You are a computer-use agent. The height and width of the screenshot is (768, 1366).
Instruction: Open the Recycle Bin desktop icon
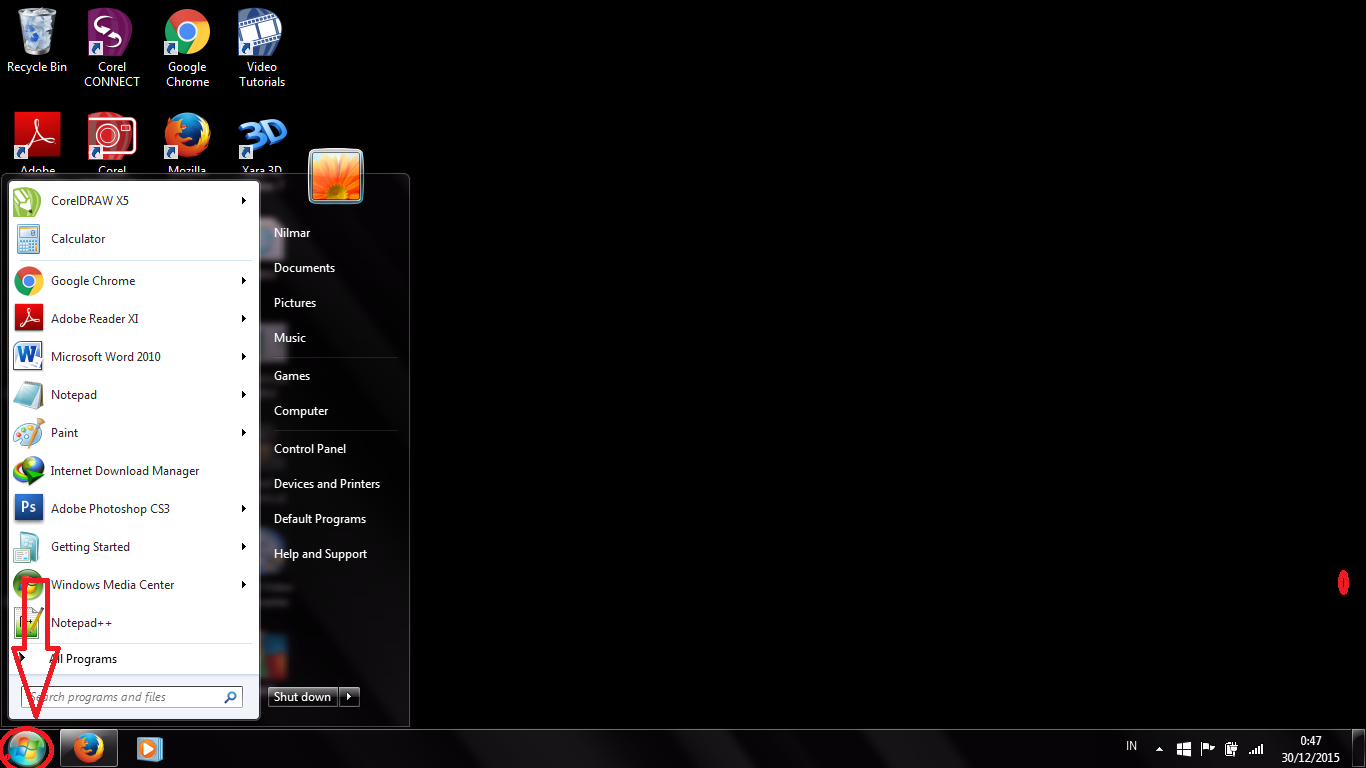pos(37,41)
